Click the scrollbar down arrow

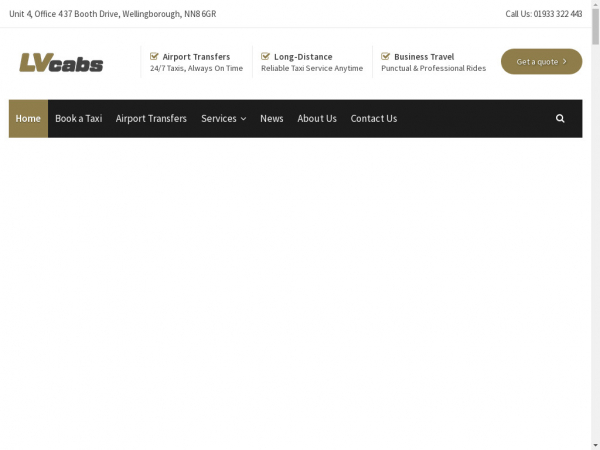click(594, 444)
